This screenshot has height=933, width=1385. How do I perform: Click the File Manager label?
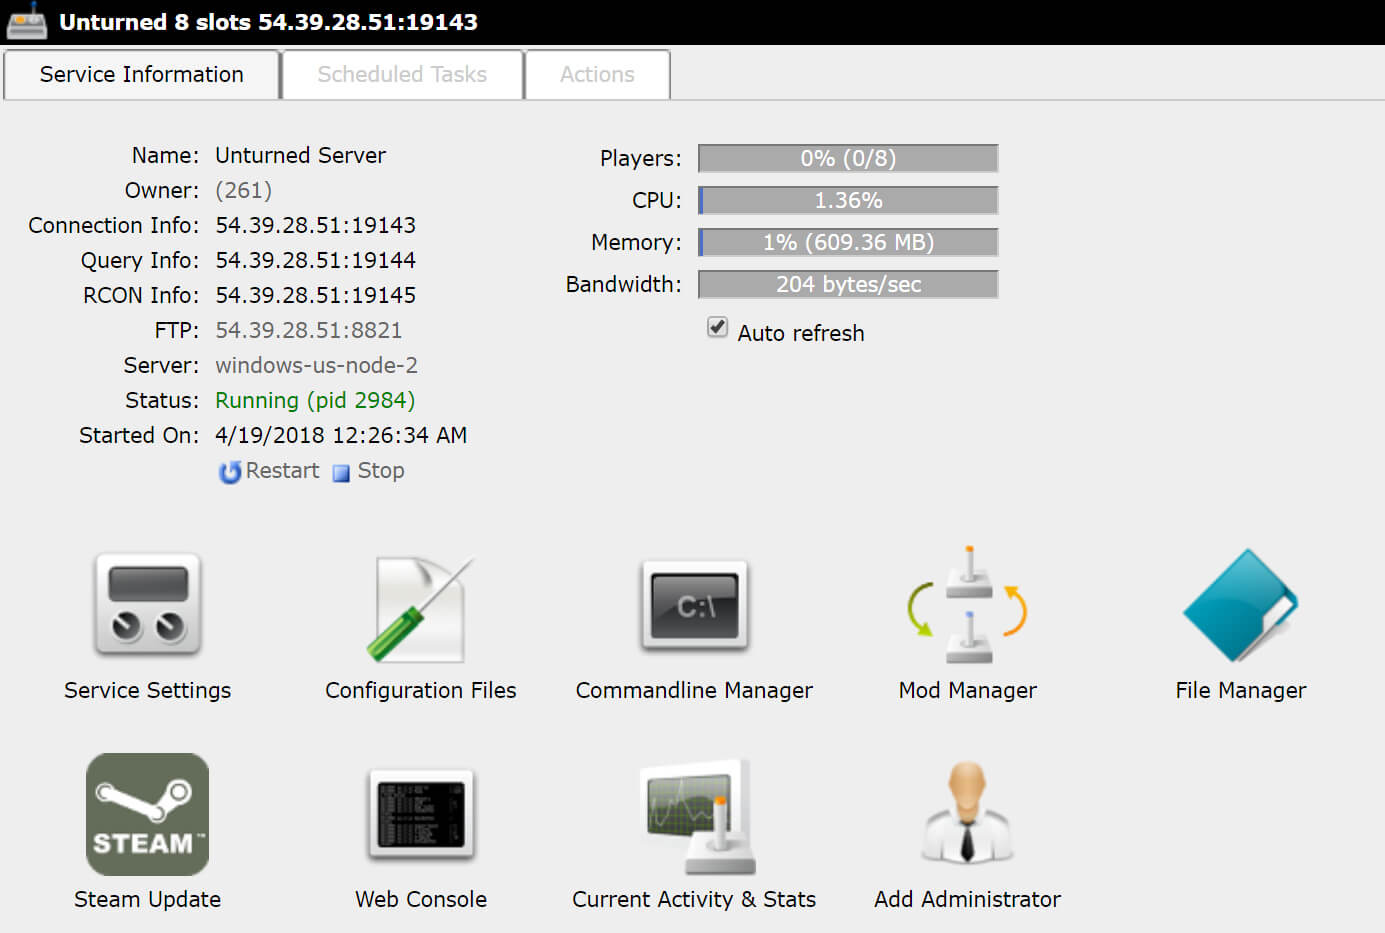1241,690
